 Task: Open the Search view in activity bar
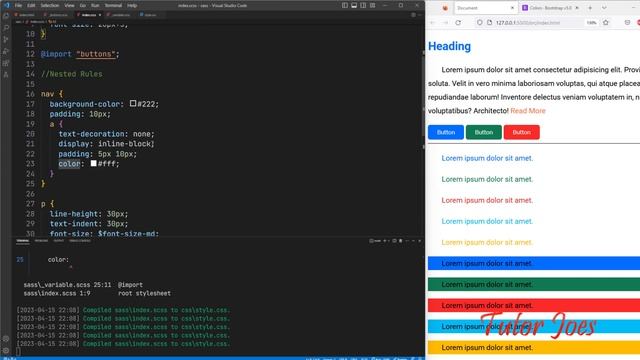(x=6, y=28)
